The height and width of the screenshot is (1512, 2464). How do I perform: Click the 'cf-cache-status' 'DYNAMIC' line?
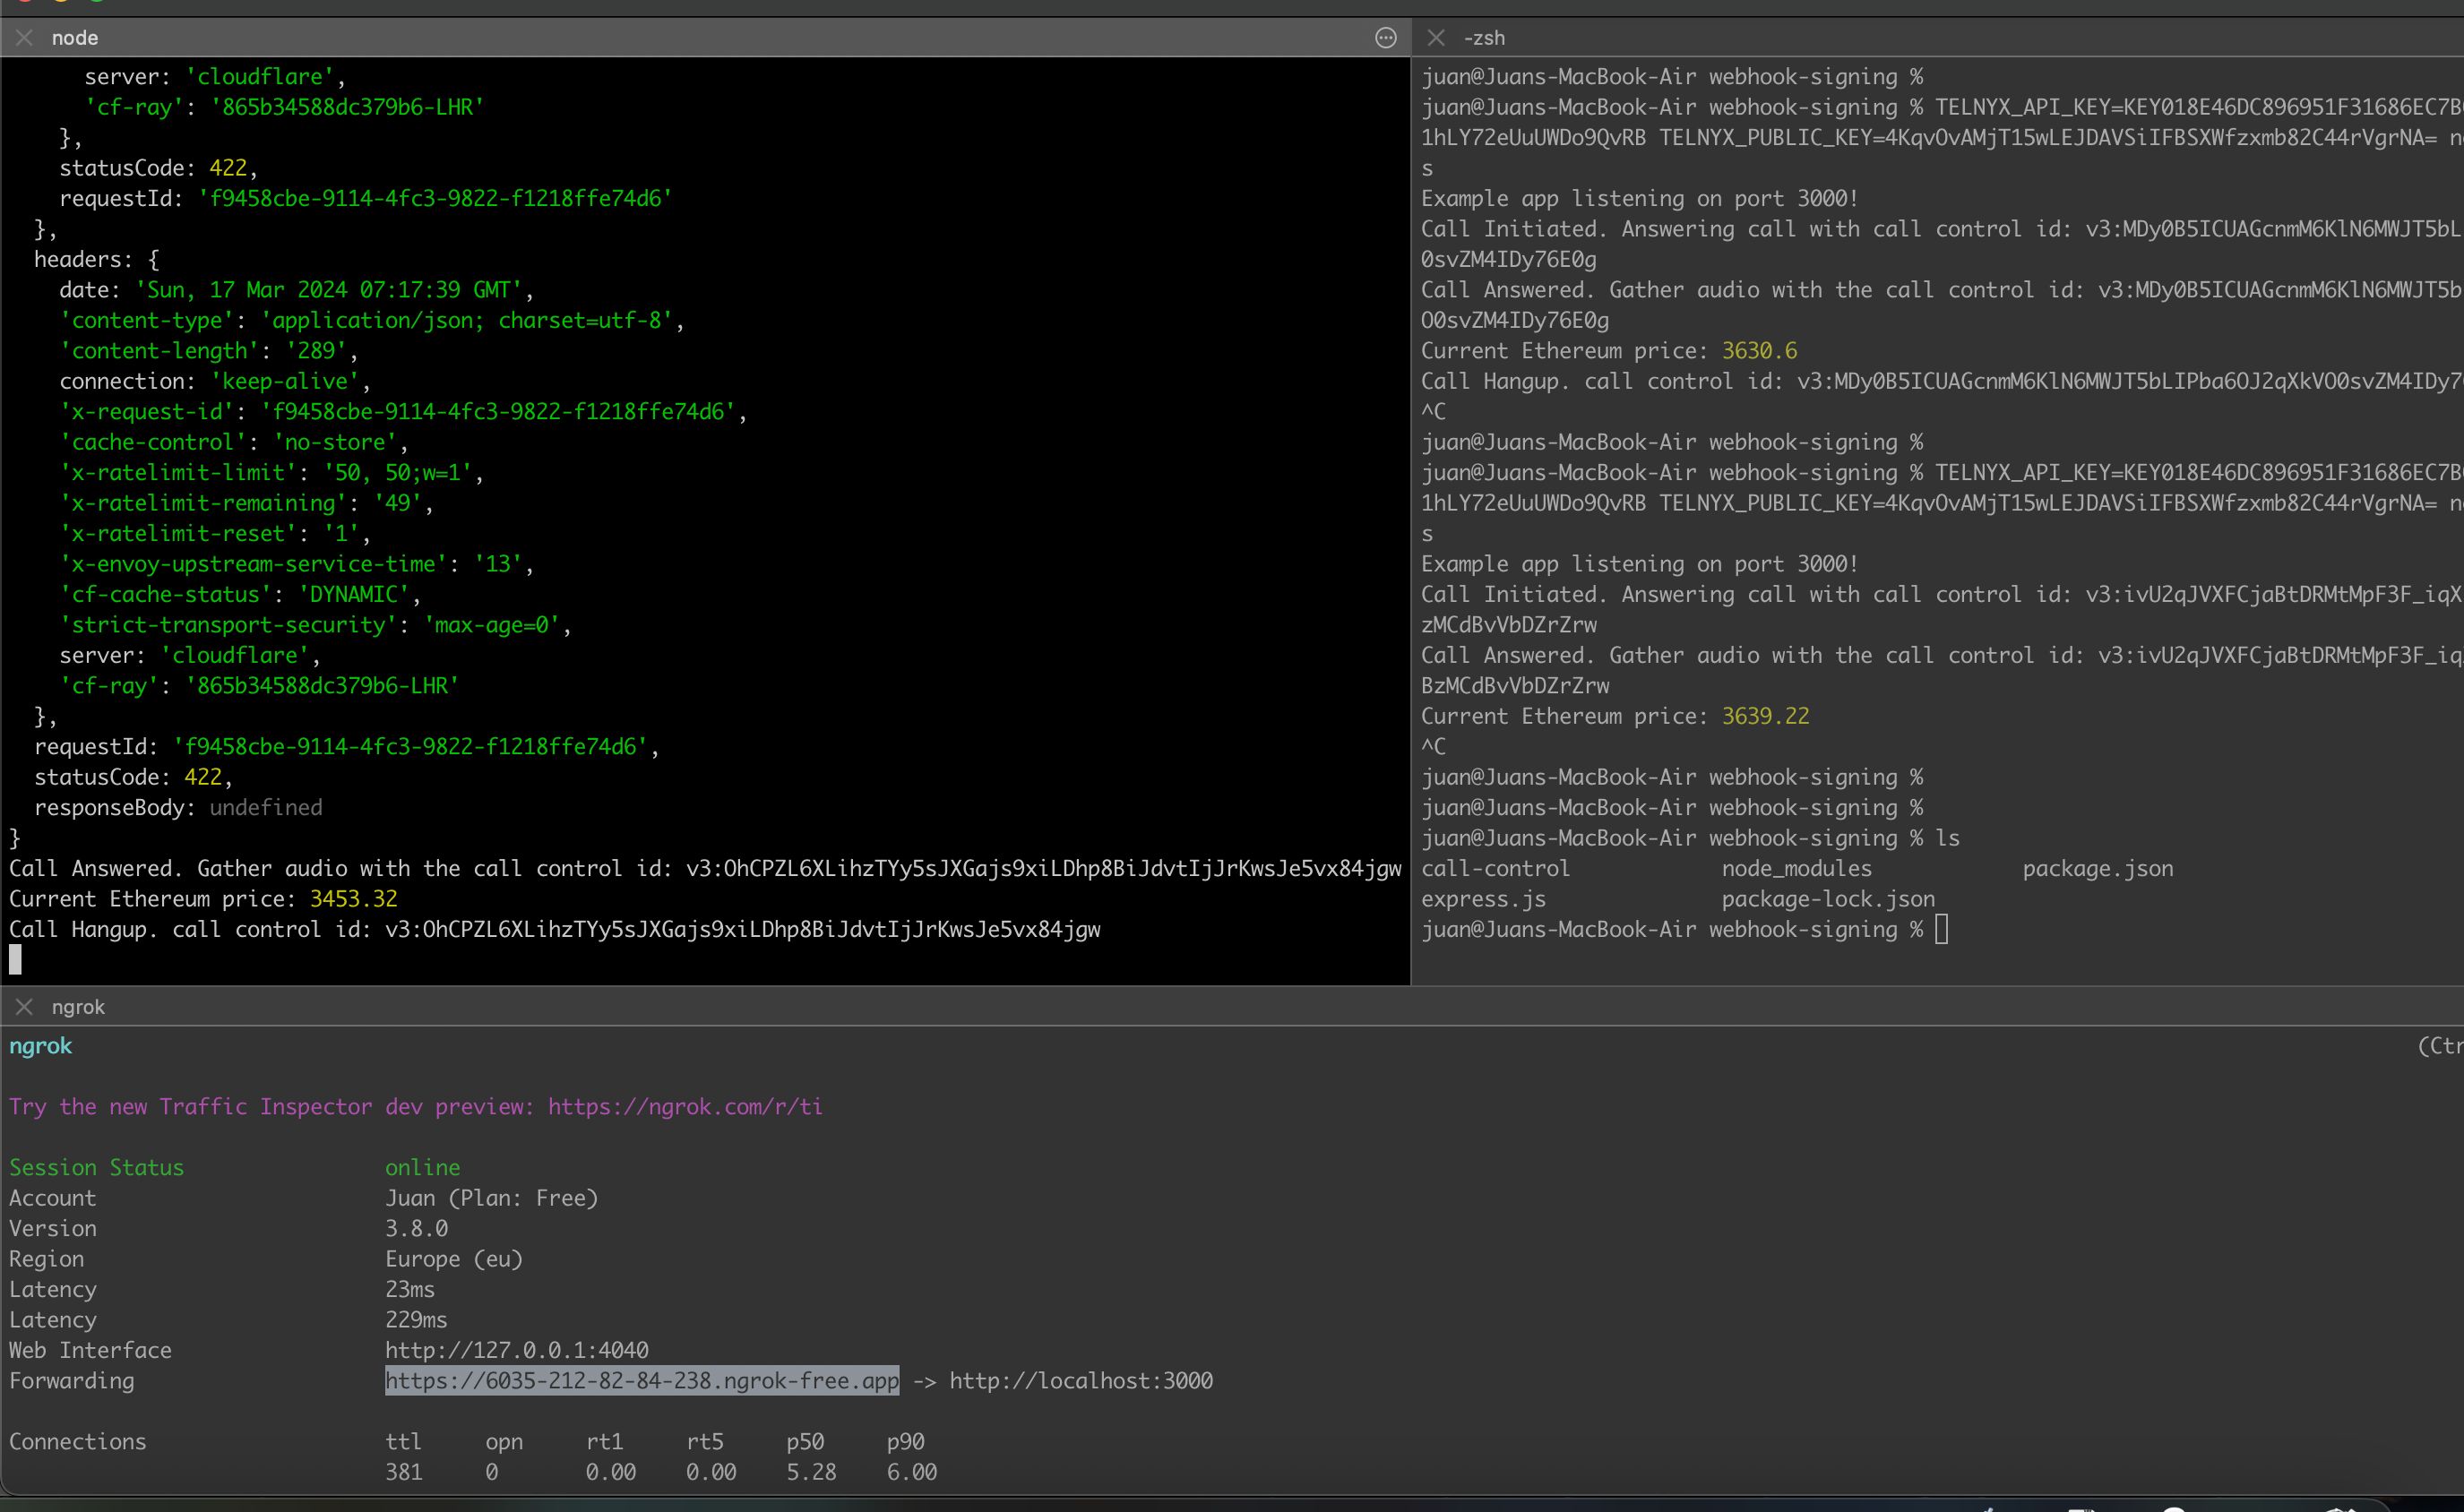pos(240,594)
